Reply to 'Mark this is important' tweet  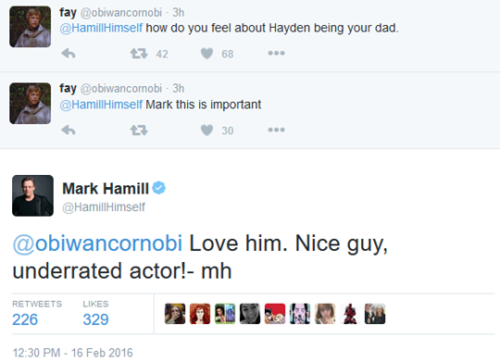point(68,130)
